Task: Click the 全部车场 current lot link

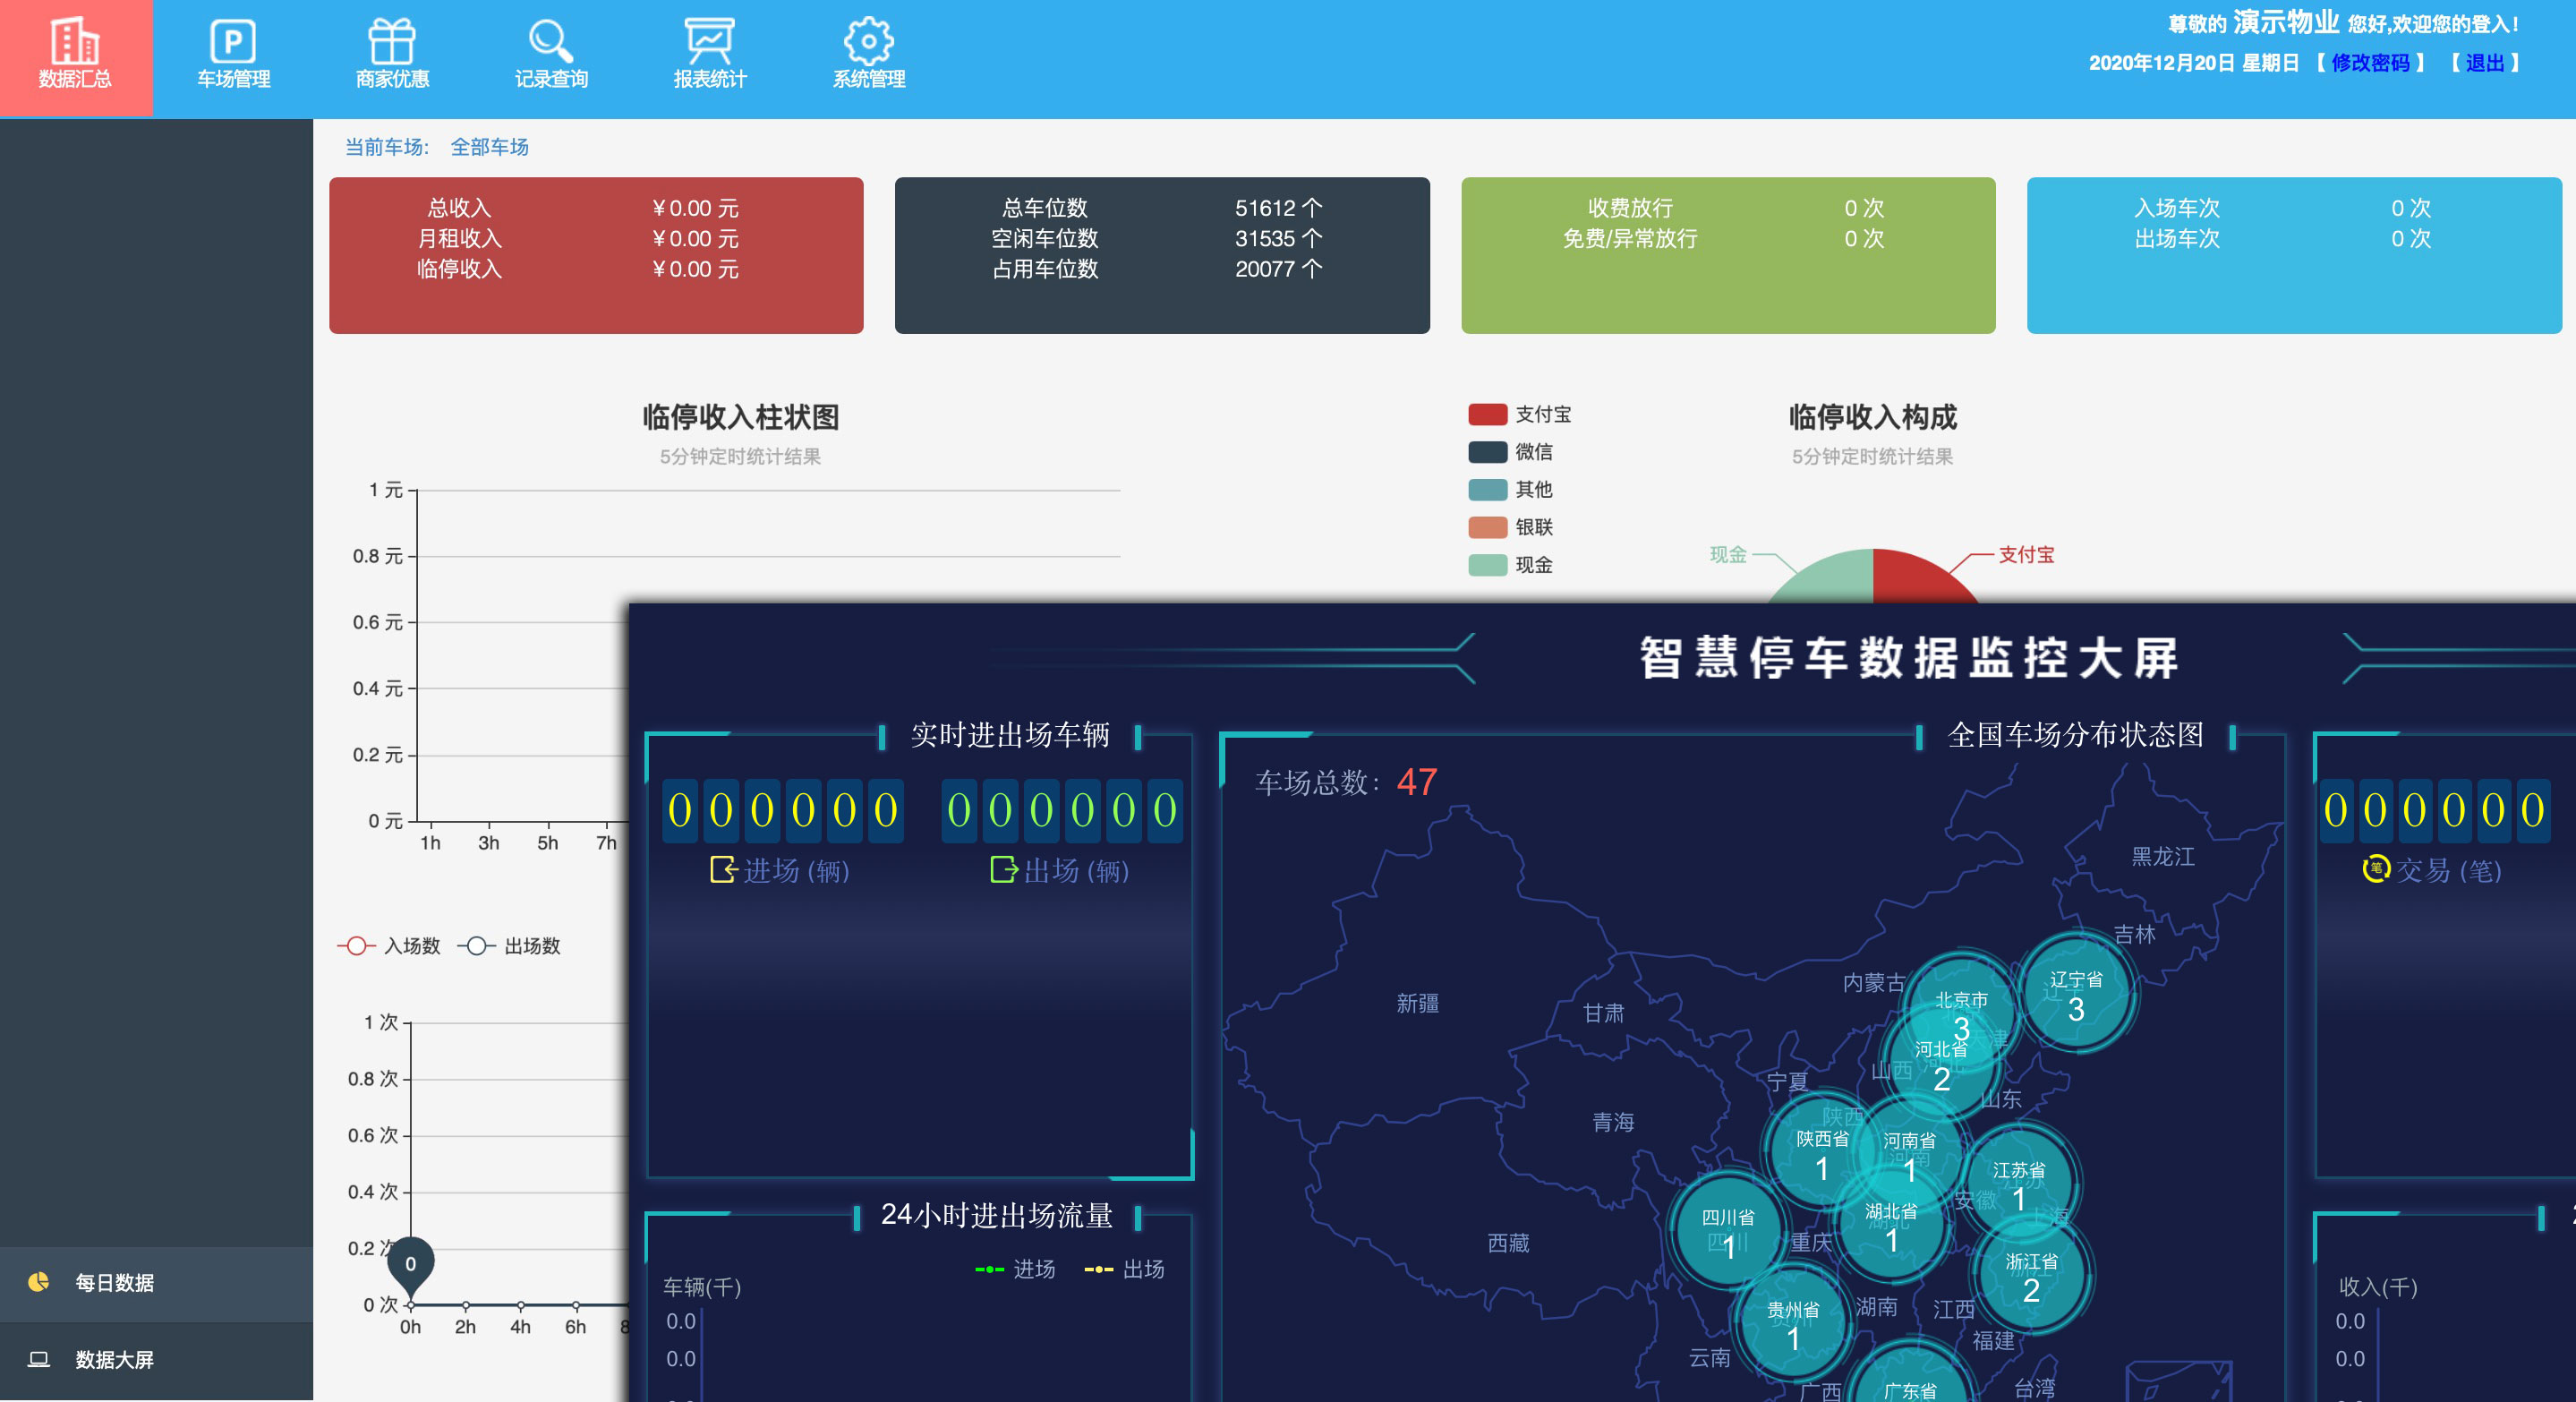Action: pyautogui.click(x=489, y=147)
